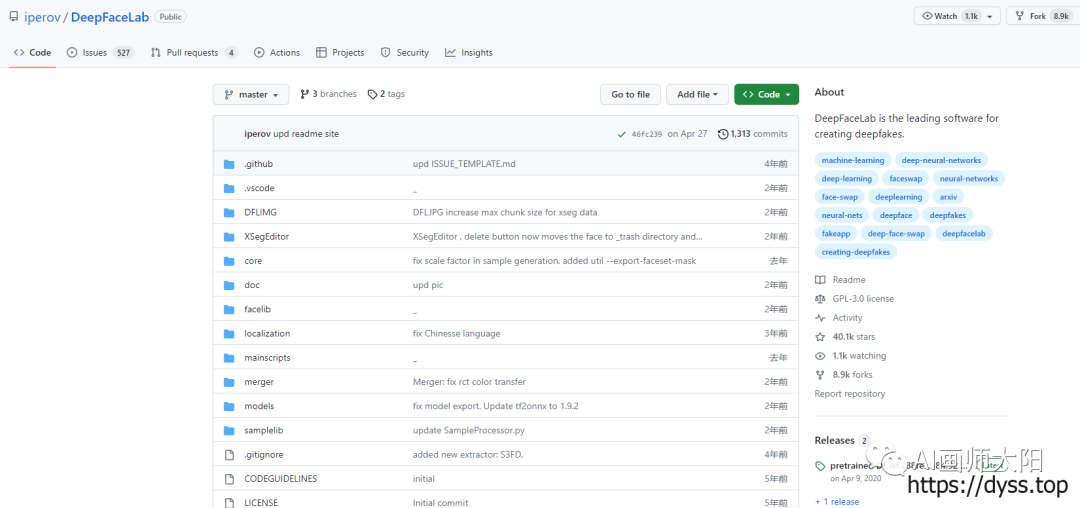The width and height of the screenshot is (1080, 508).
Task: Open the green Code dropdown button
Action: (x=767, y=94)
